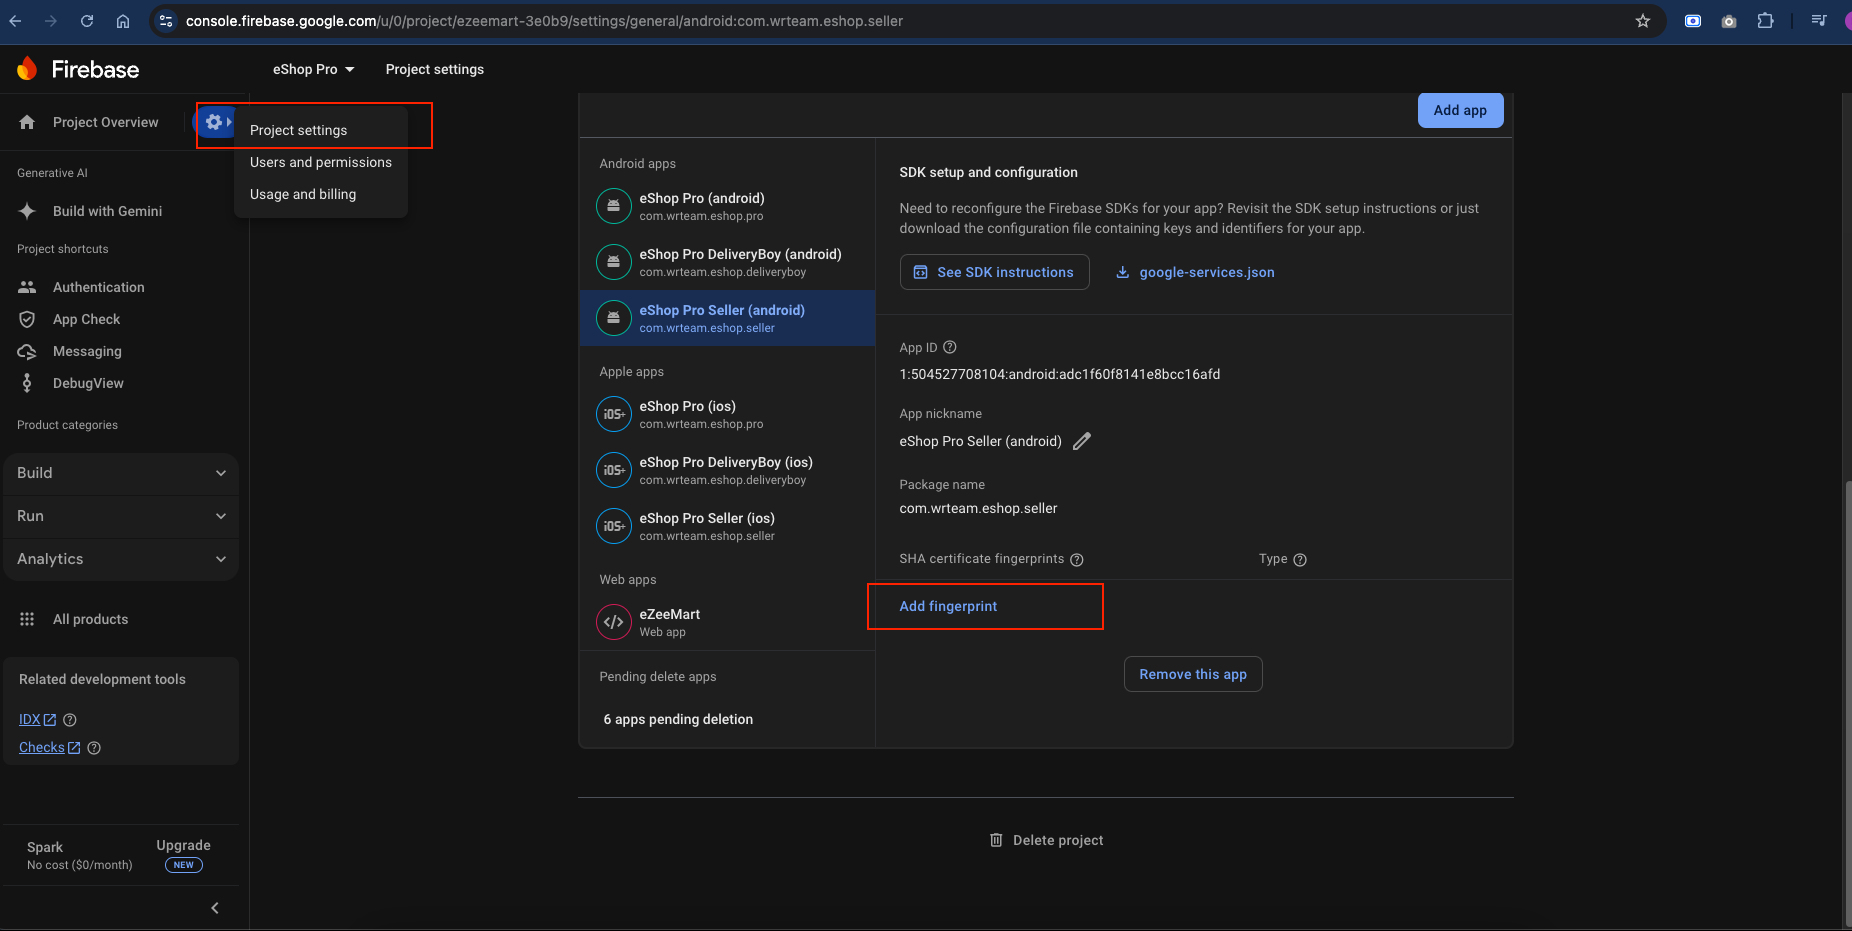The image size is (1852, 931).
Task: Click the SHA certificate fingerprints help icon
Action: point(1077,560)
